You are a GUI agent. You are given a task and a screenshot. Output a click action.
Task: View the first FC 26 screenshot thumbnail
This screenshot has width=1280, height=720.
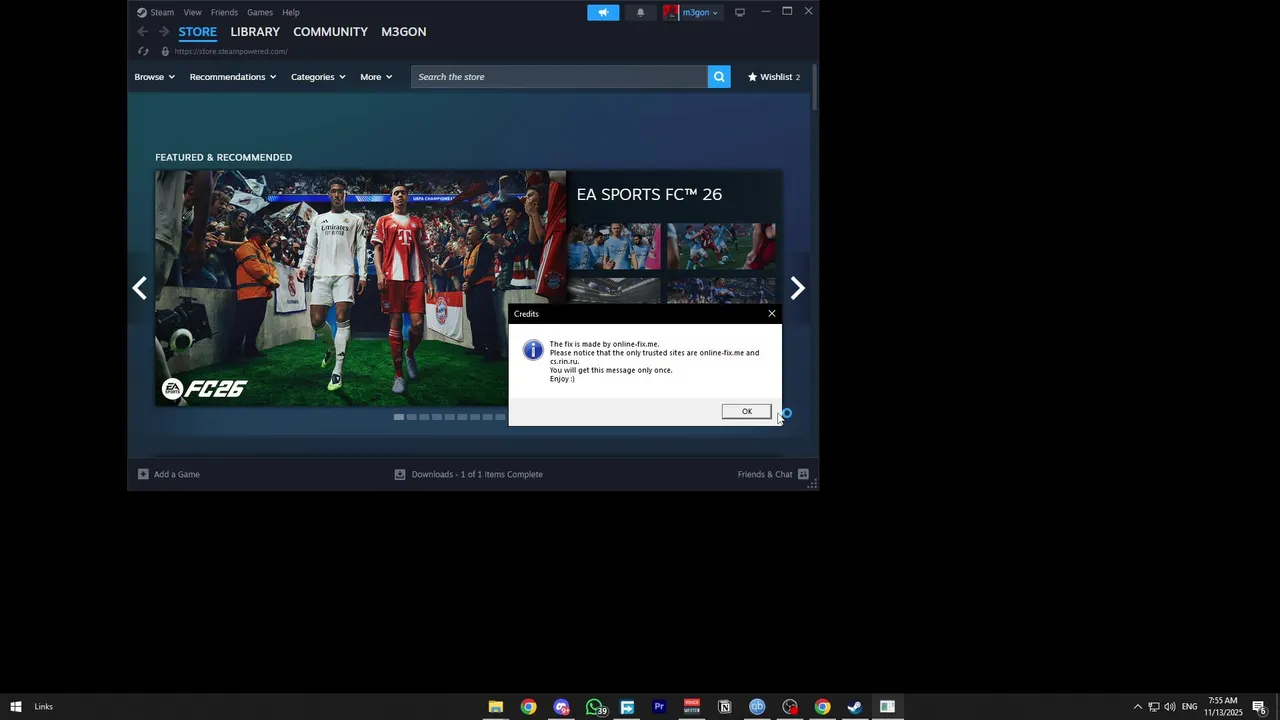click(614, 246)
